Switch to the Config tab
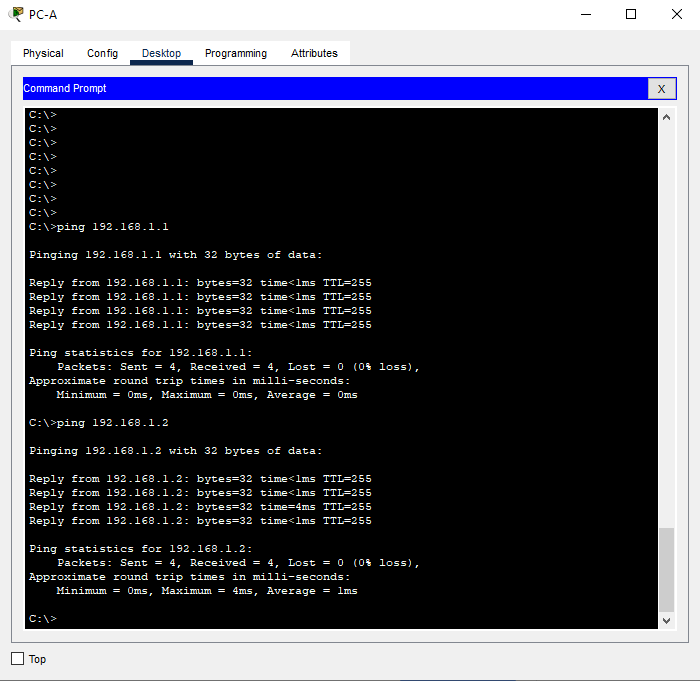 pos(102,53)
